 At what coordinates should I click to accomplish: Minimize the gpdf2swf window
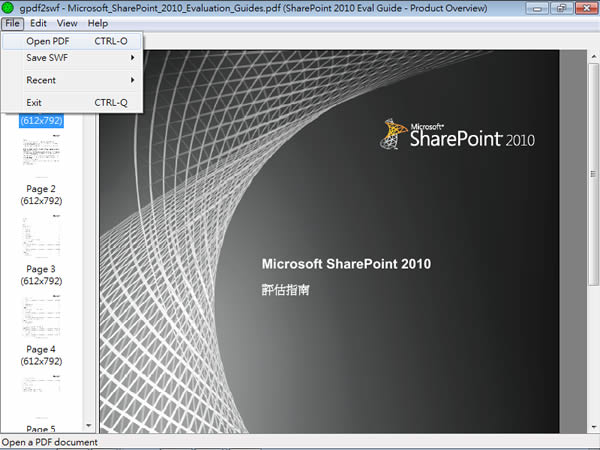point(536,8)
